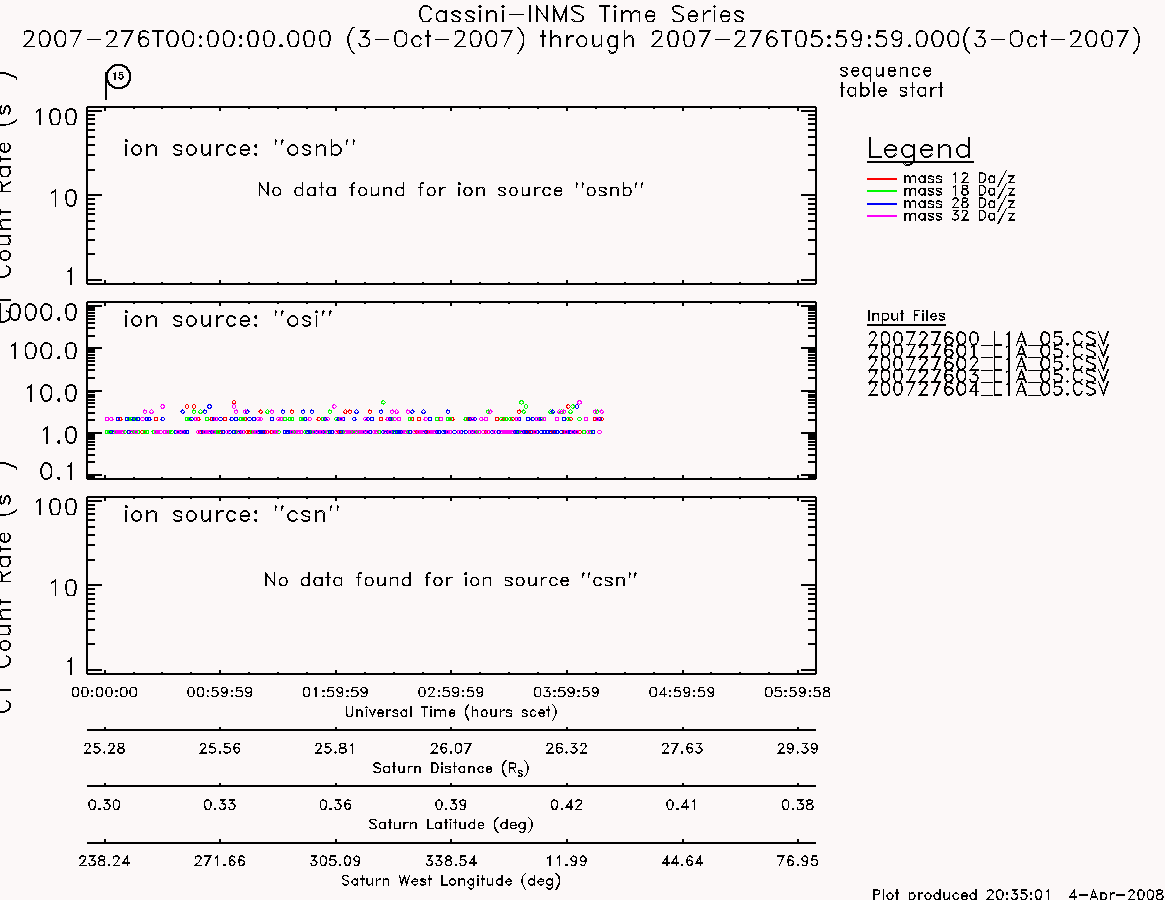The width and height of the screenshot is (1165, 900).
Task: Click the first input file 200727600_L1A_05.CSV
Action: 987,338
